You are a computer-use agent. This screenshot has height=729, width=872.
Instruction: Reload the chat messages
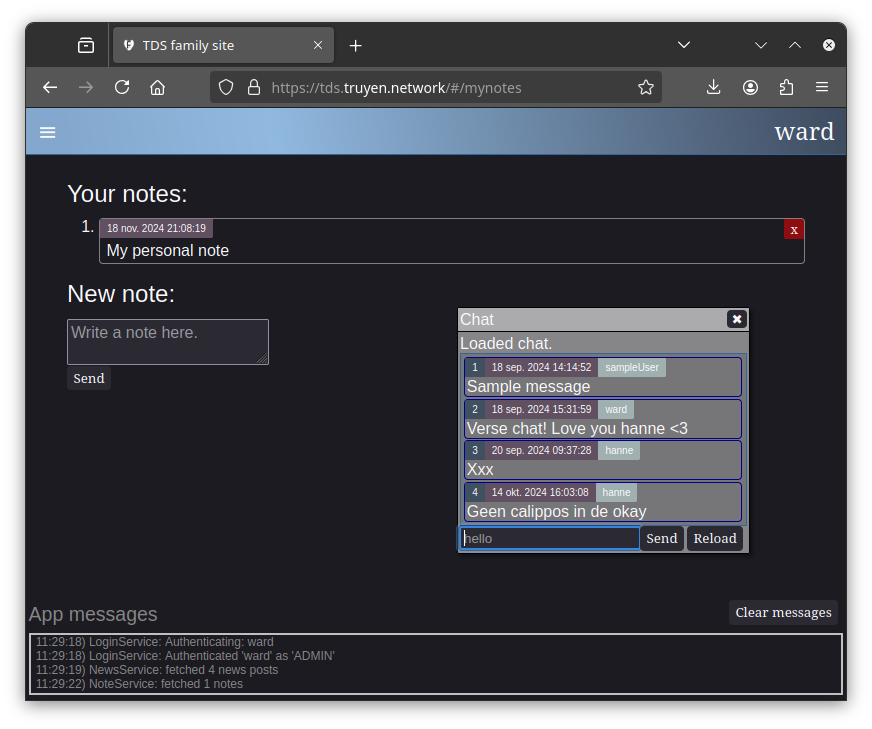714,538
